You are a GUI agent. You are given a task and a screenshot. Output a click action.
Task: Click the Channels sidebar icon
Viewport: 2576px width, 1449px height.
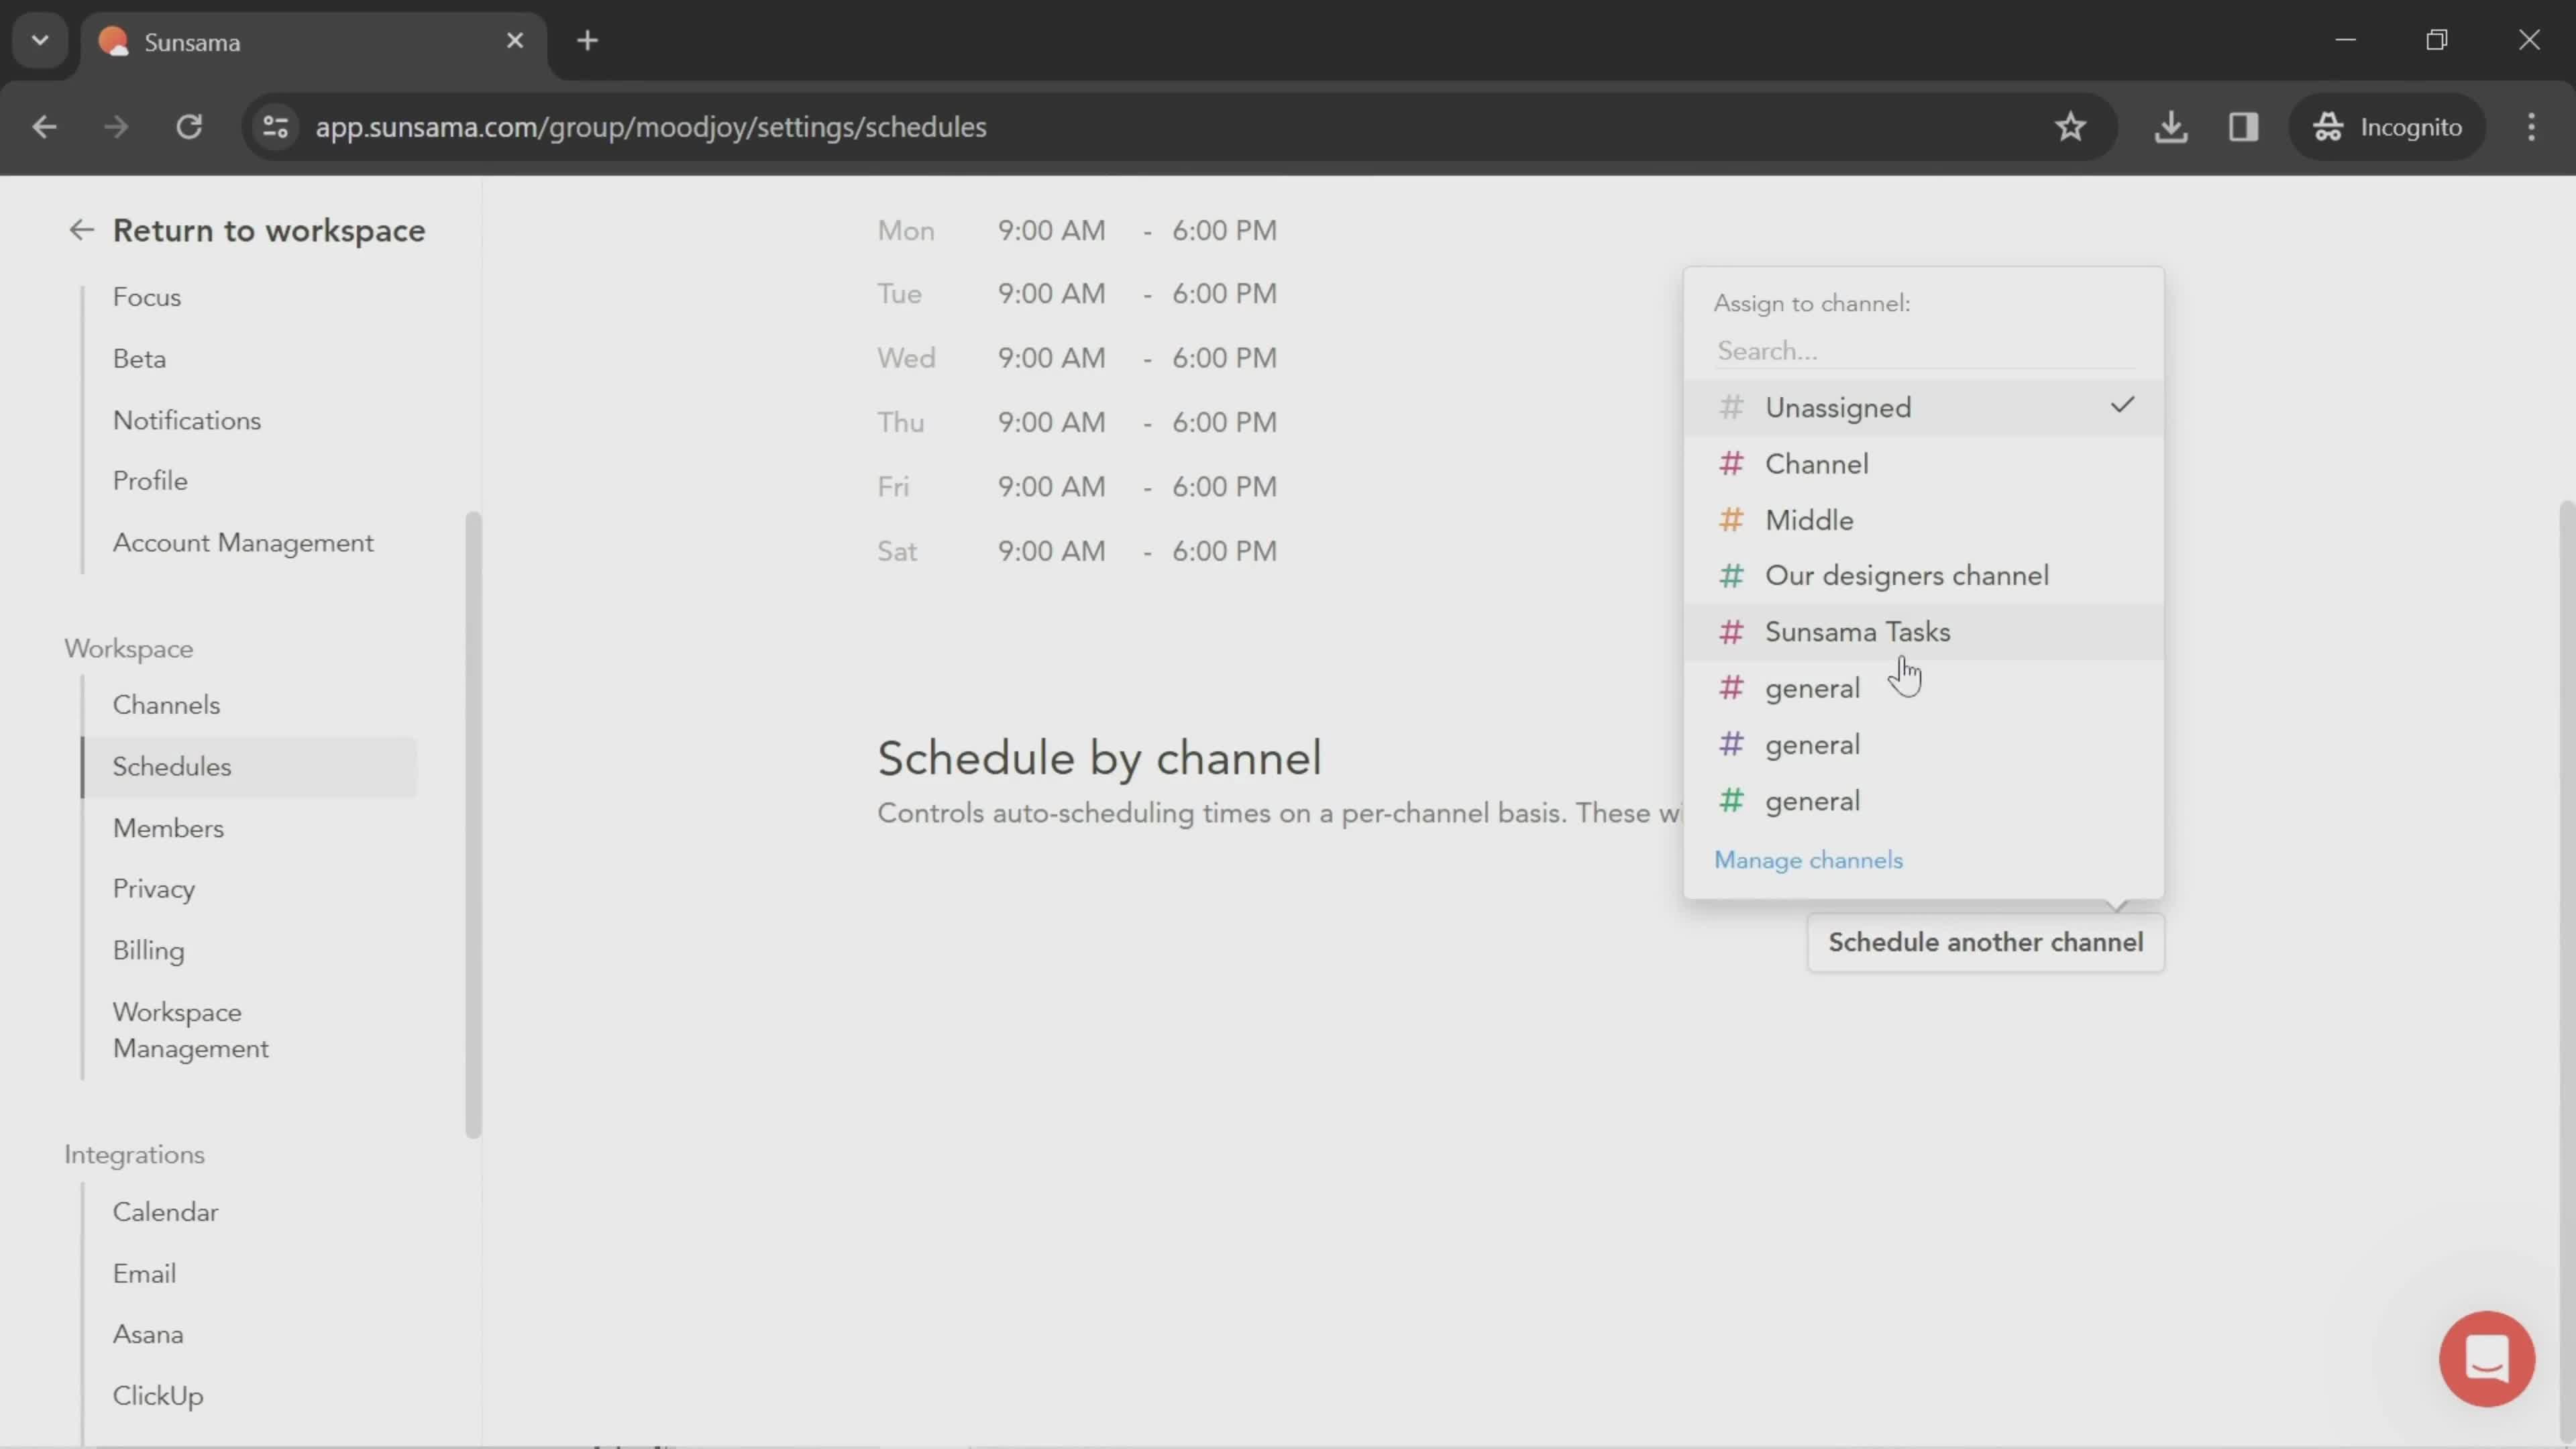(164, 704)
